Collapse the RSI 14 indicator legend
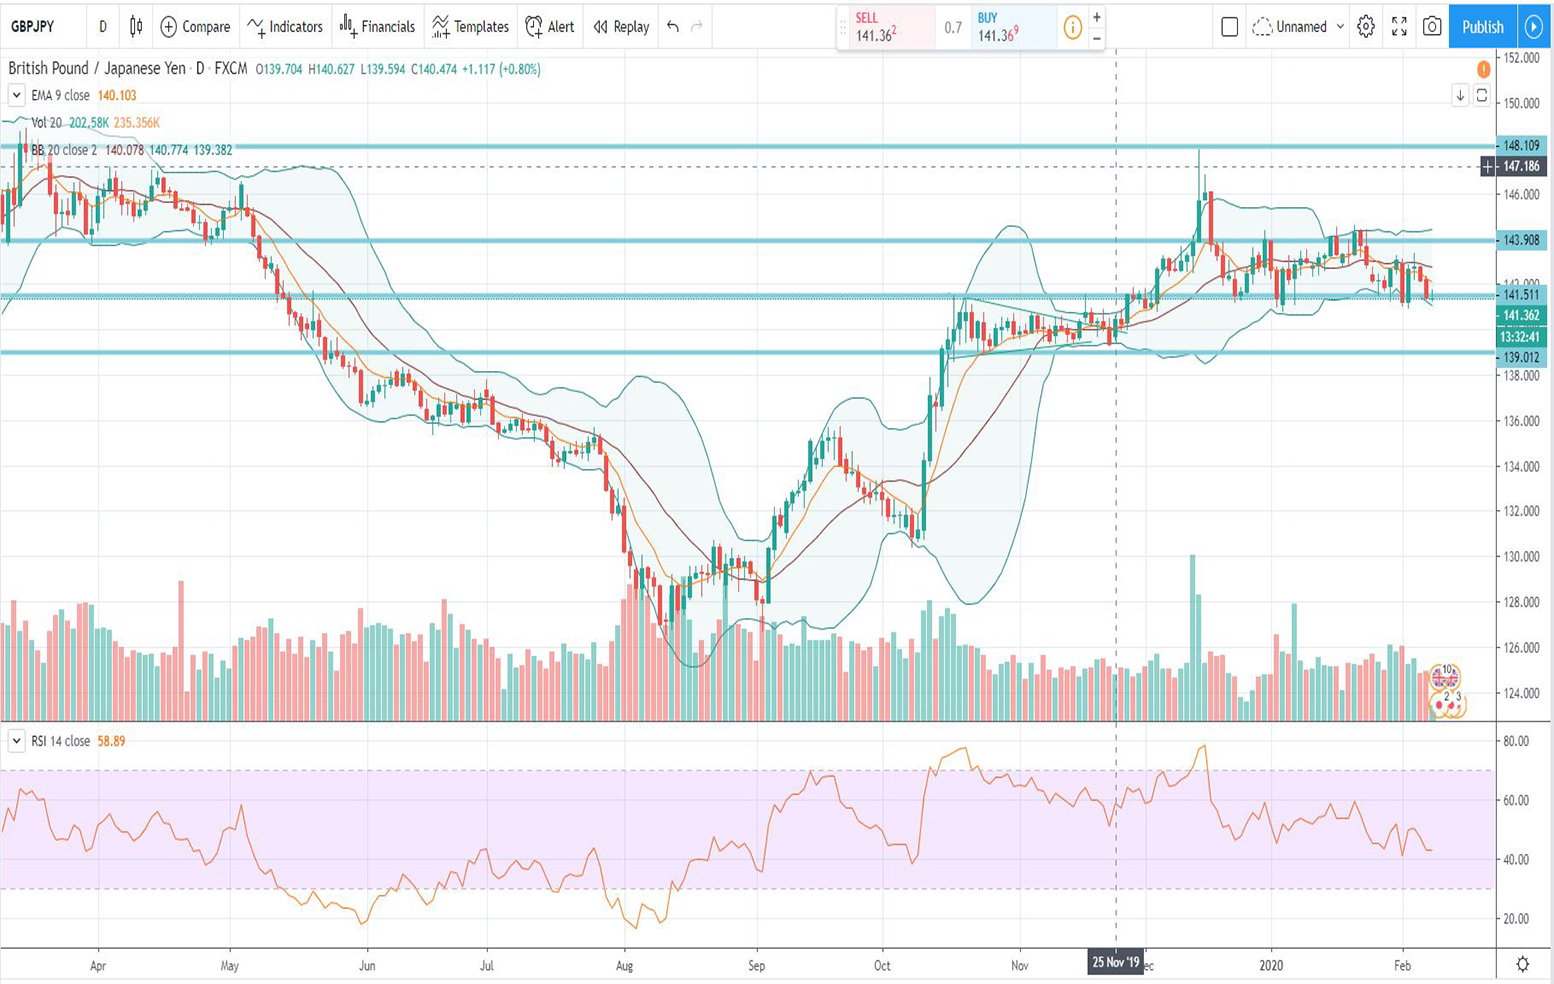This screenshot has height=984, width=1554. pyautogui.click(x=16, y=741)
